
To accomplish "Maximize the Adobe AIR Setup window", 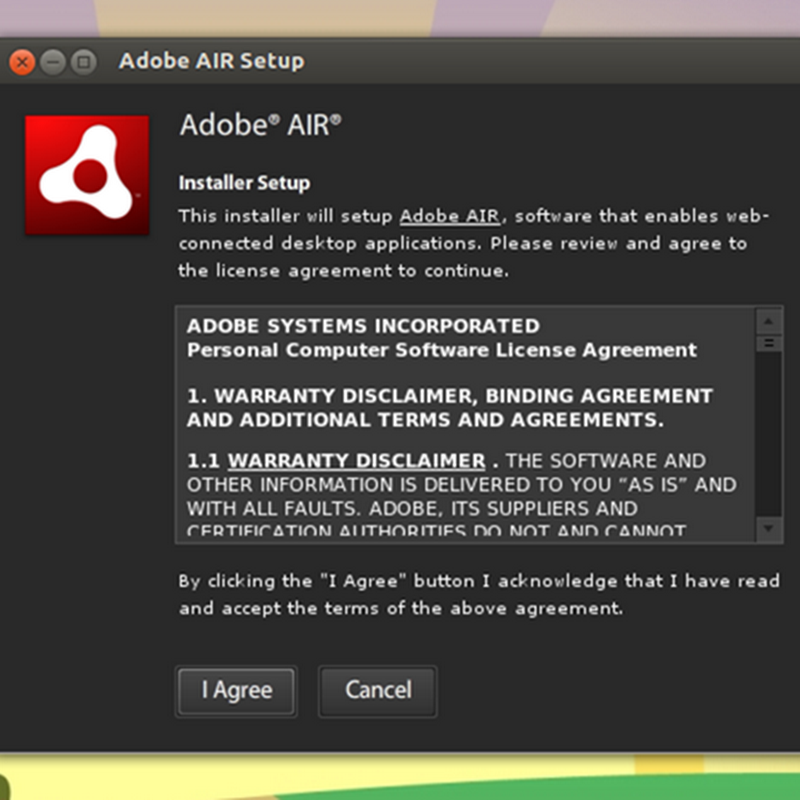I will coord(84,62).
